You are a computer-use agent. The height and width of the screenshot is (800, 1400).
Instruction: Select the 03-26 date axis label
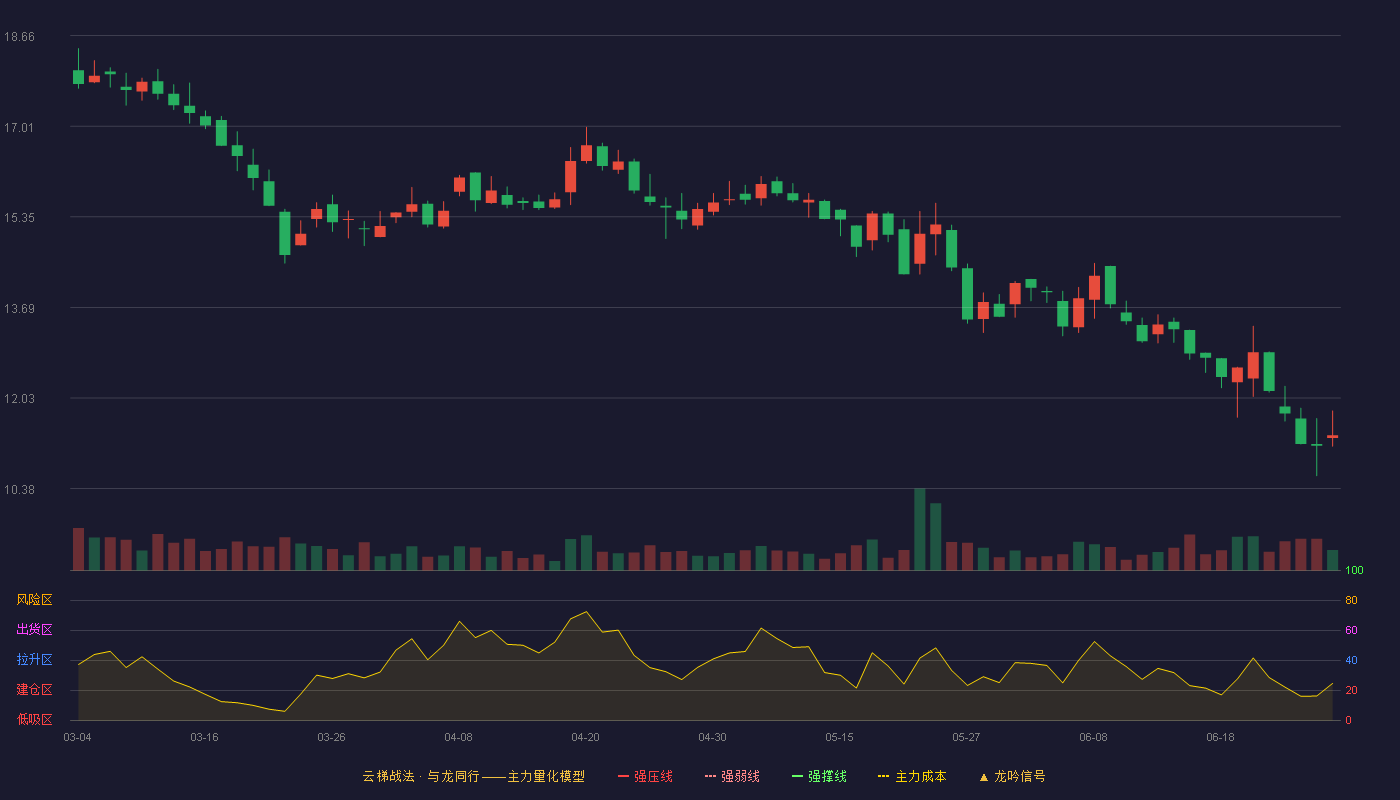coord(332,737)
